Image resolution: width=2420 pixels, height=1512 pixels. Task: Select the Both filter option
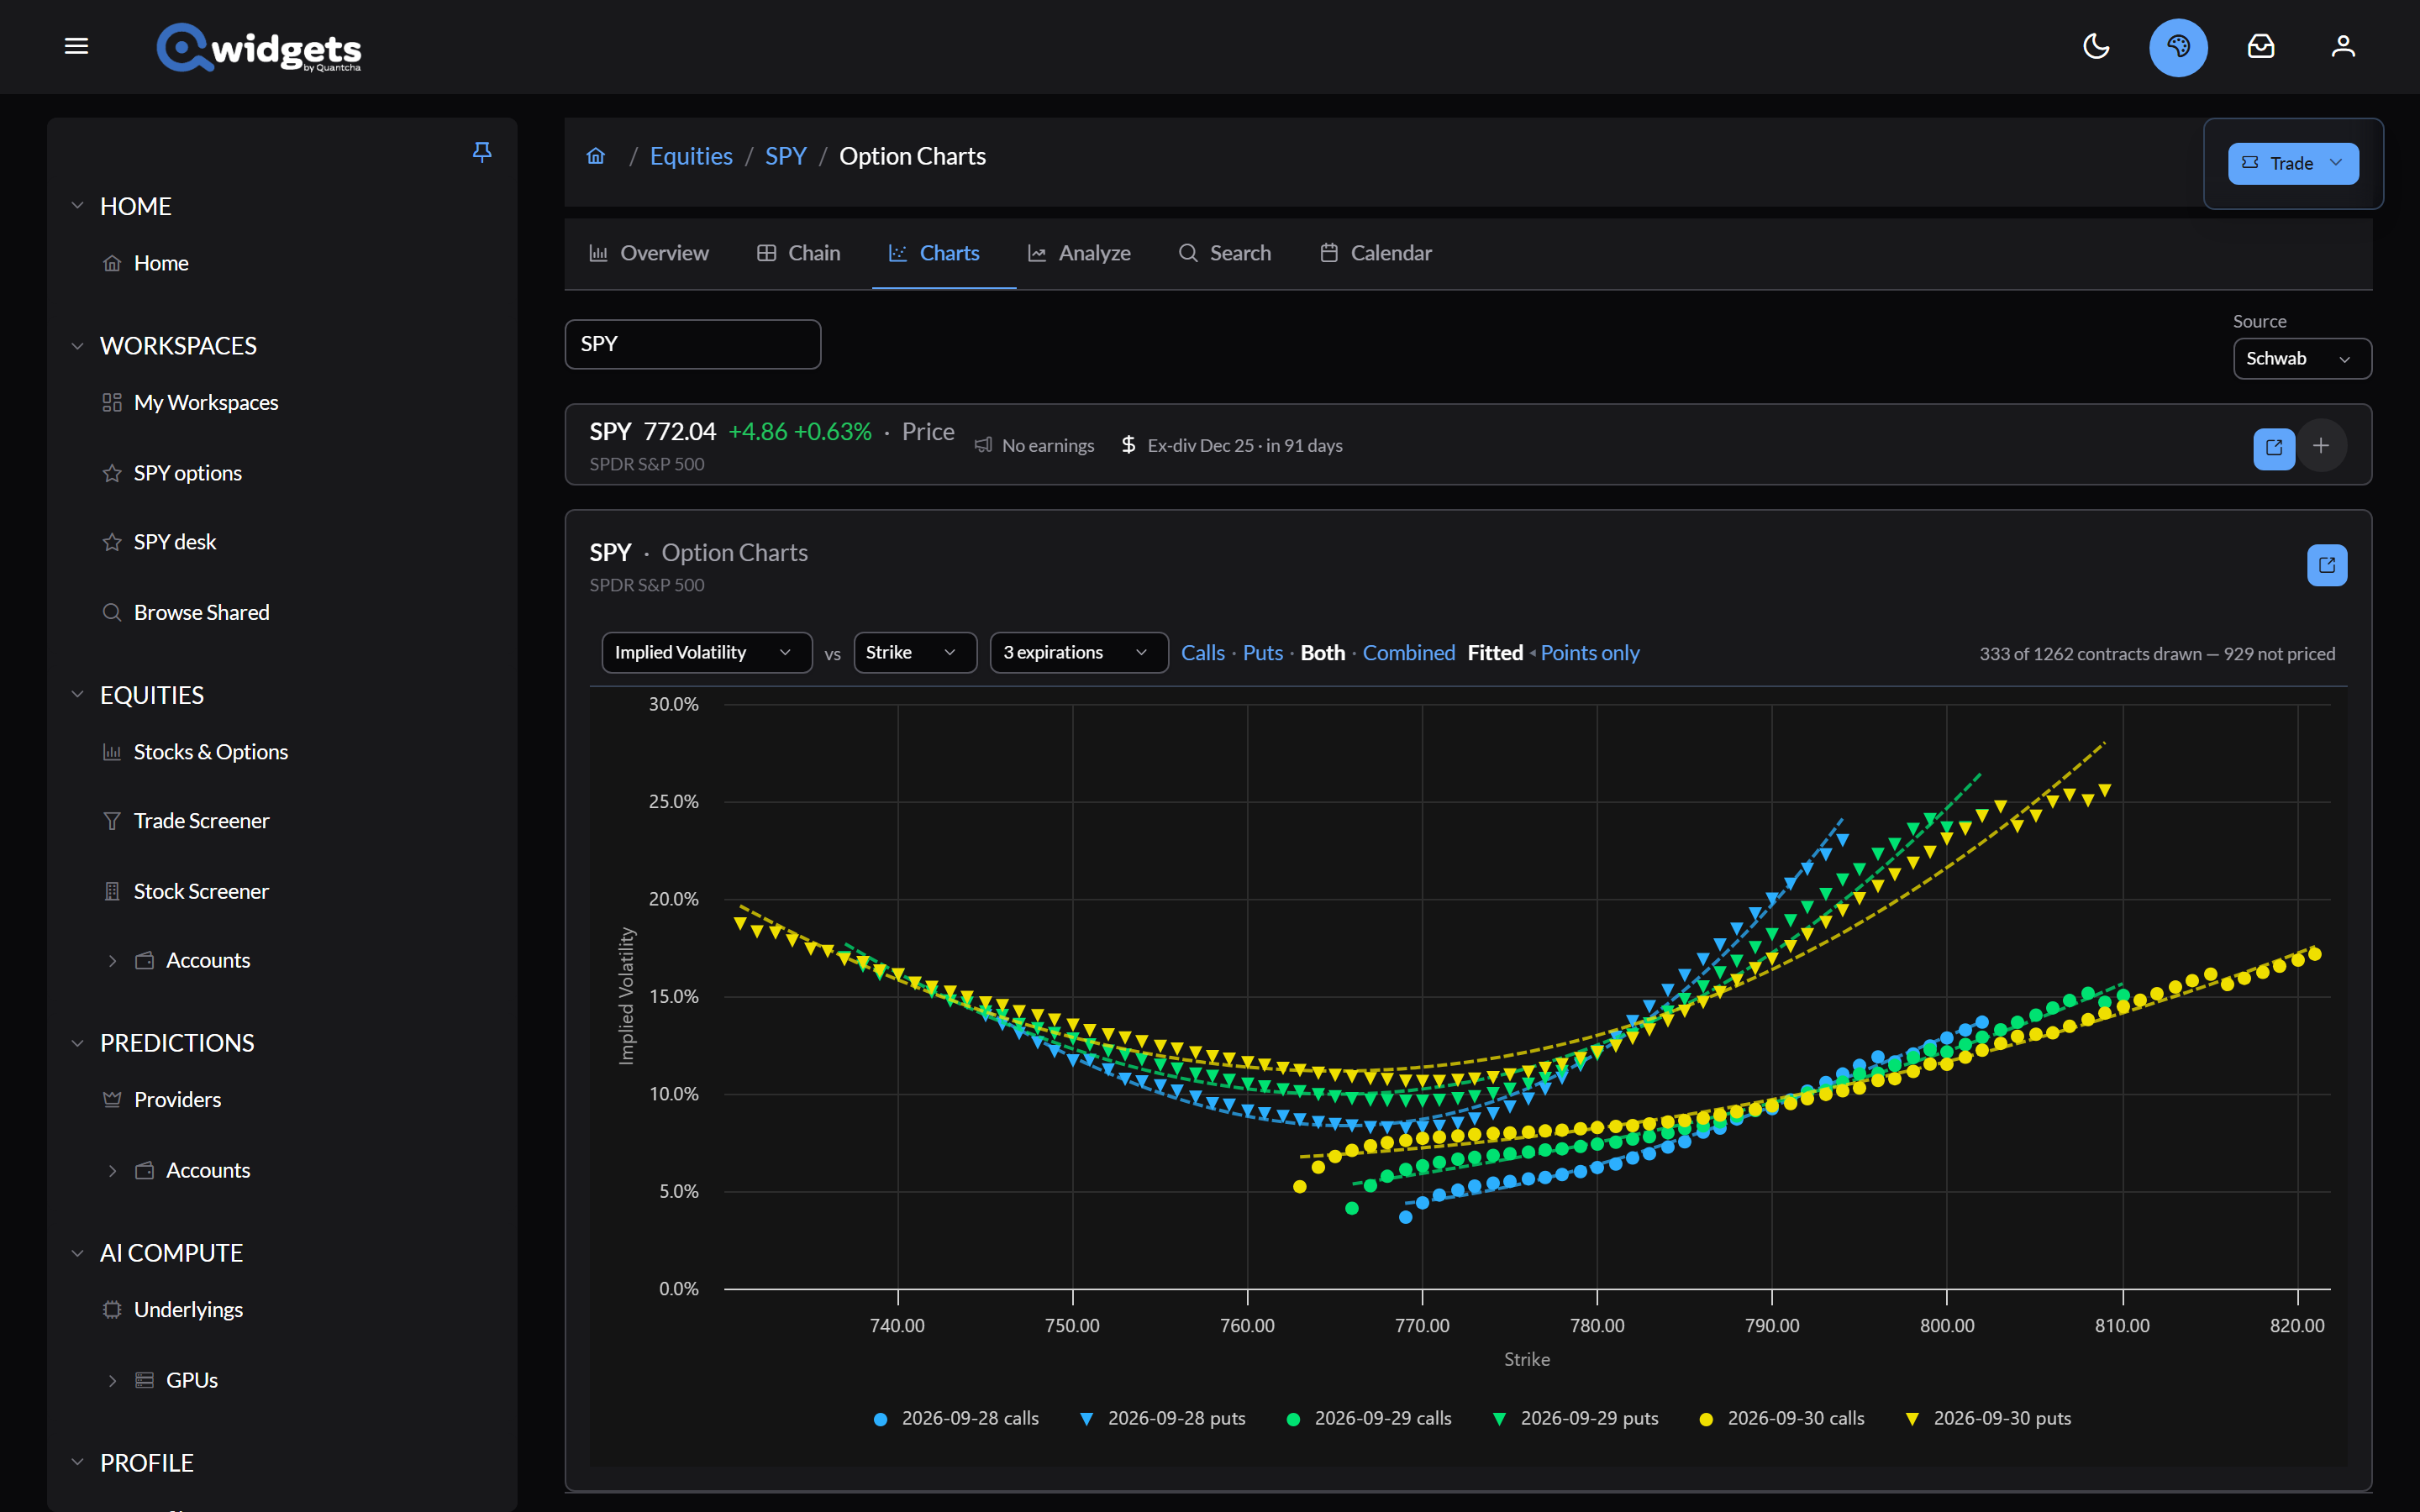click(1322, 653)
